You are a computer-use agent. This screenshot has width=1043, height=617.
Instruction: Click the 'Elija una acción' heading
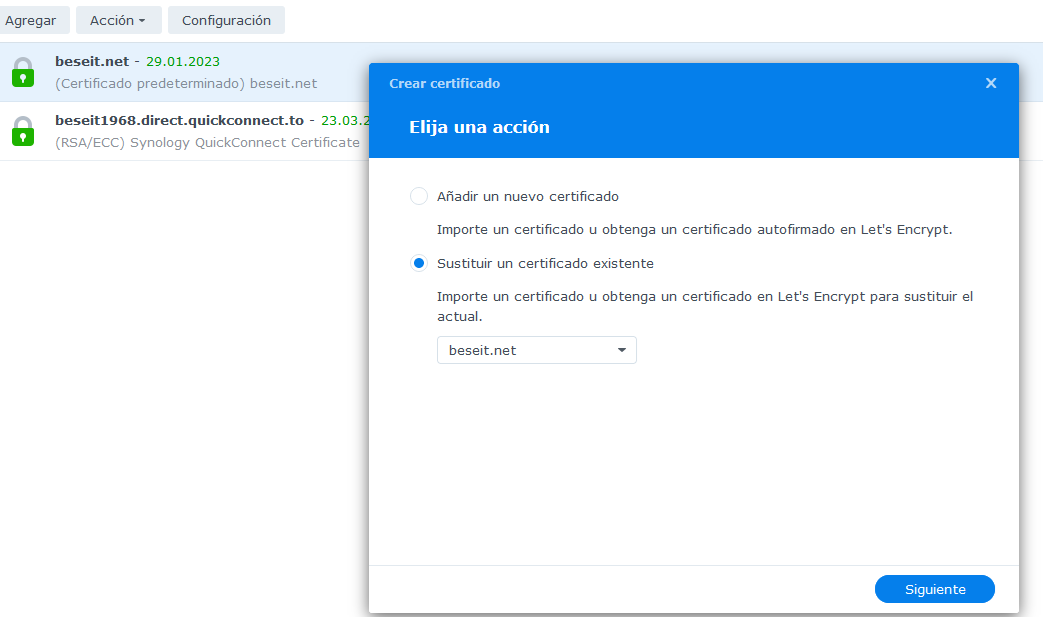(479, 127)
